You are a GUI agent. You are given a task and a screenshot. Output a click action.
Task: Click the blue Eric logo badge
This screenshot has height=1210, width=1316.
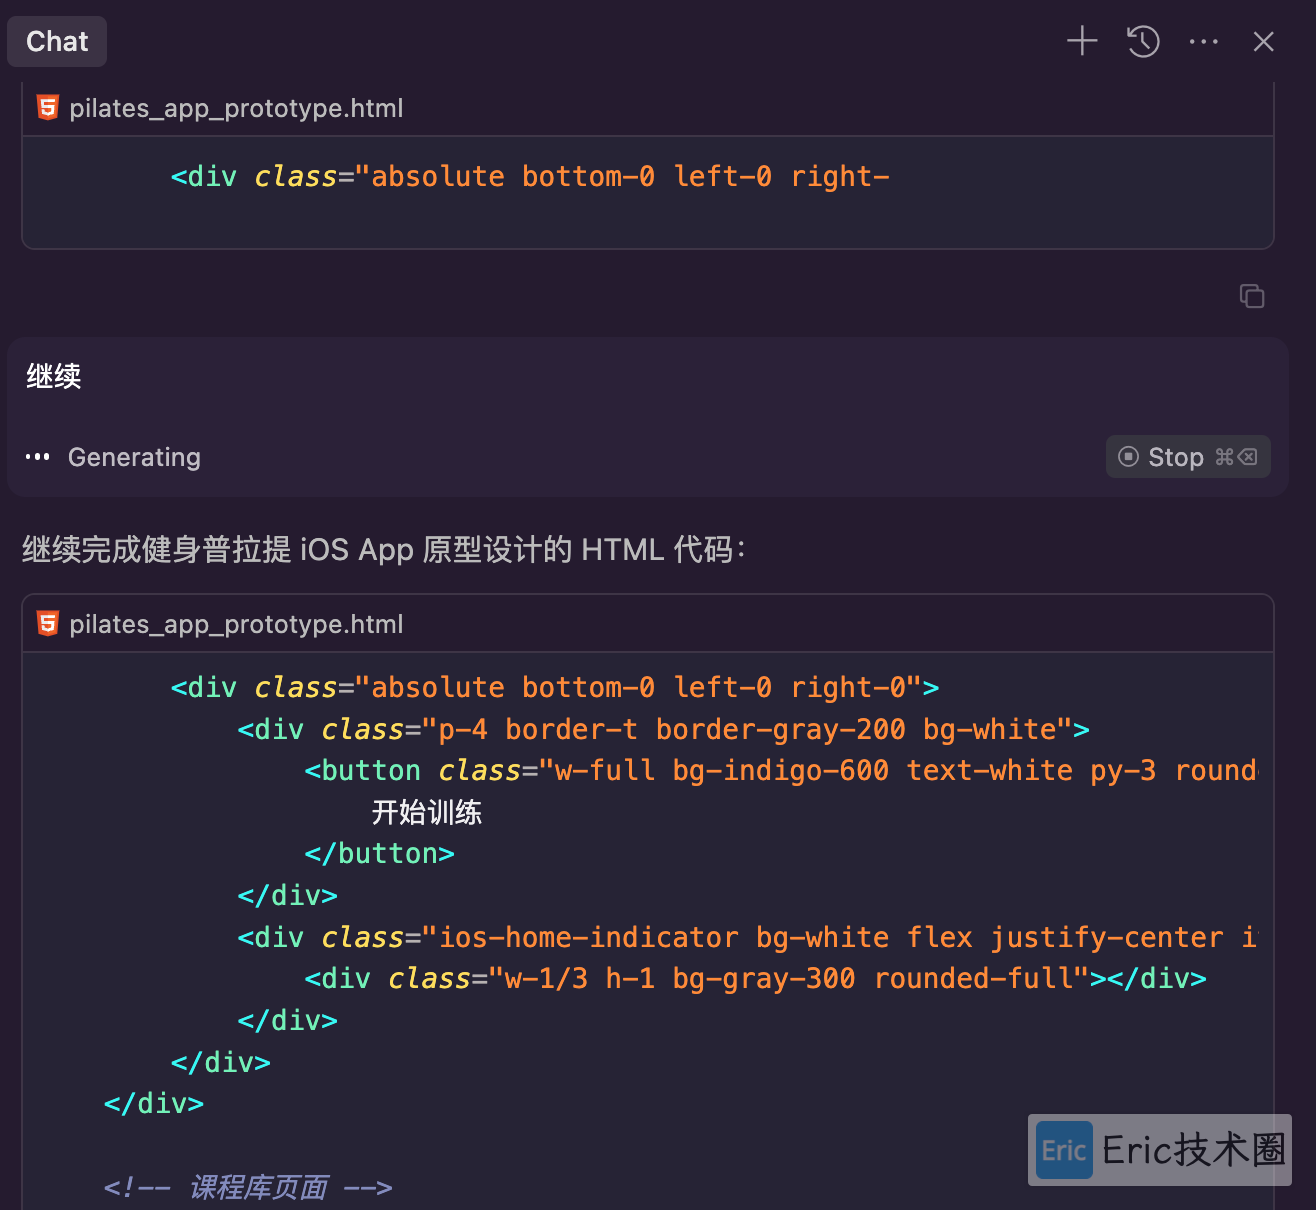tap(1064, 1150)
